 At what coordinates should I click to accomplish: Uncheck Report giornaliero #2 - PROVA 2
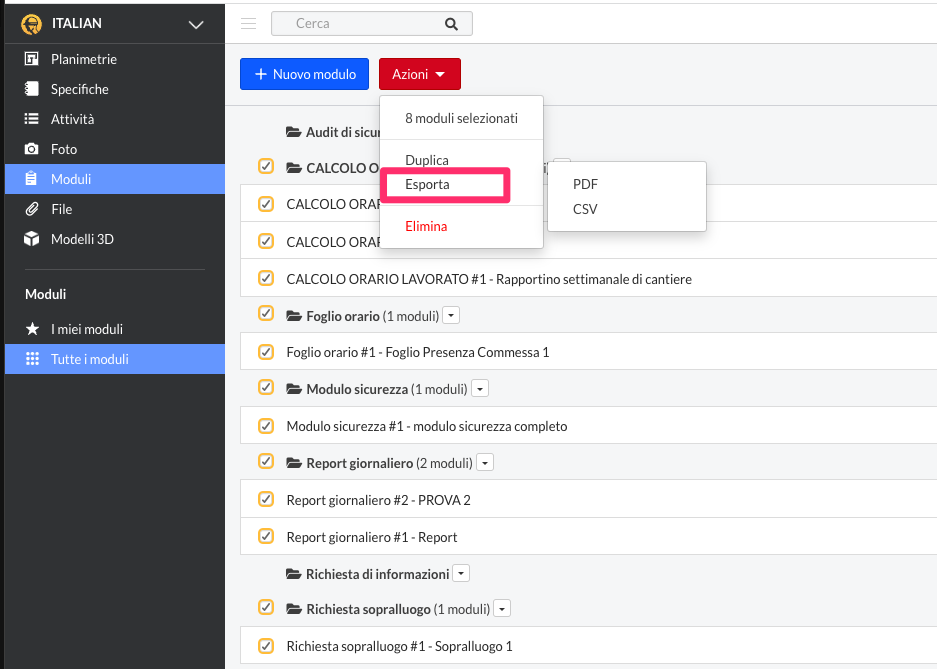click(266, 499)
